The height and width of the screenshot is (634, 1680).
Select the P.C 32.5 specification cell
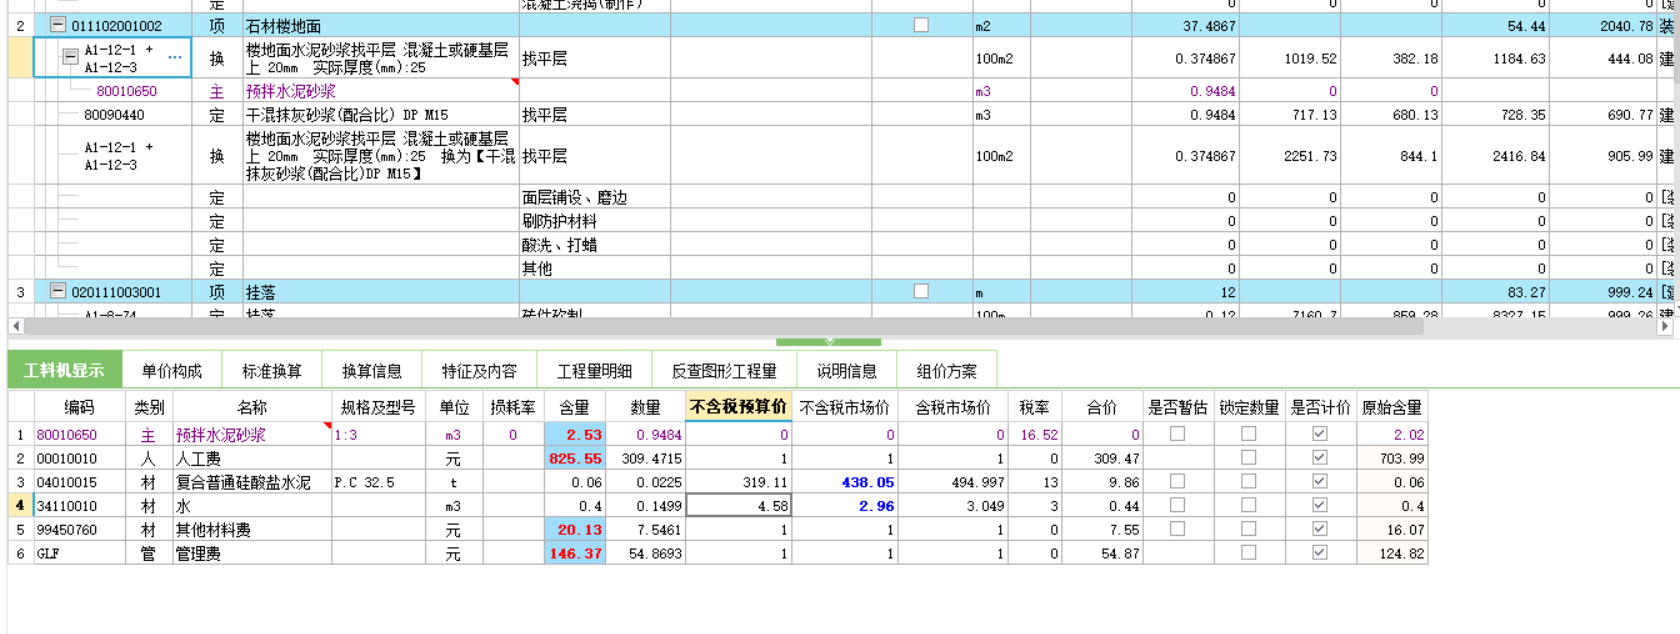point(378,482)
